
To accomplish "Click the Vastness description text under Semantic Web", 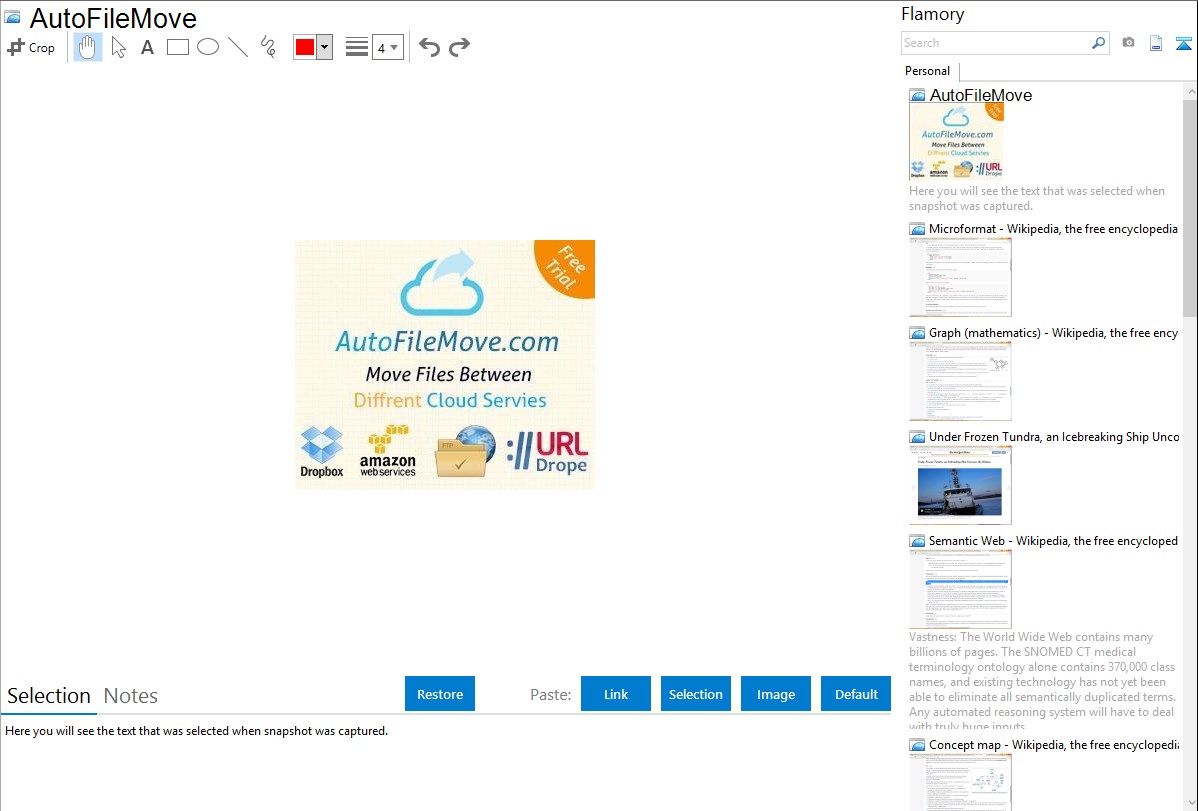I will click(x=1042, y=681).
